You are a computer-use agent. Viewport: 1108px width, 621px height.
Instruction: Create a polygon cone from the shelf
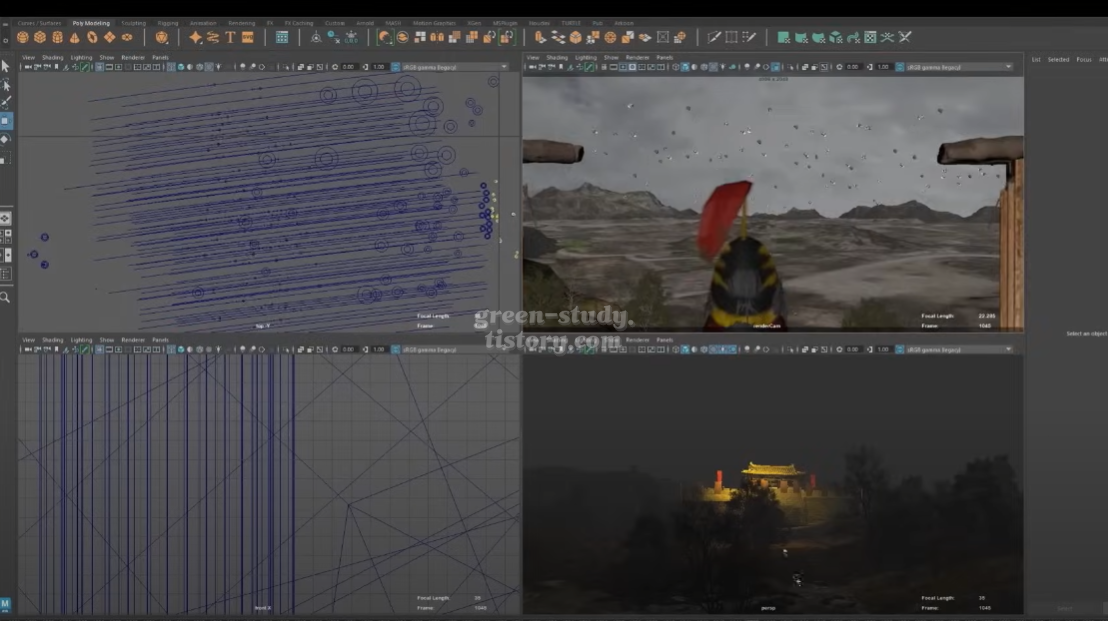tap(74, 37)
